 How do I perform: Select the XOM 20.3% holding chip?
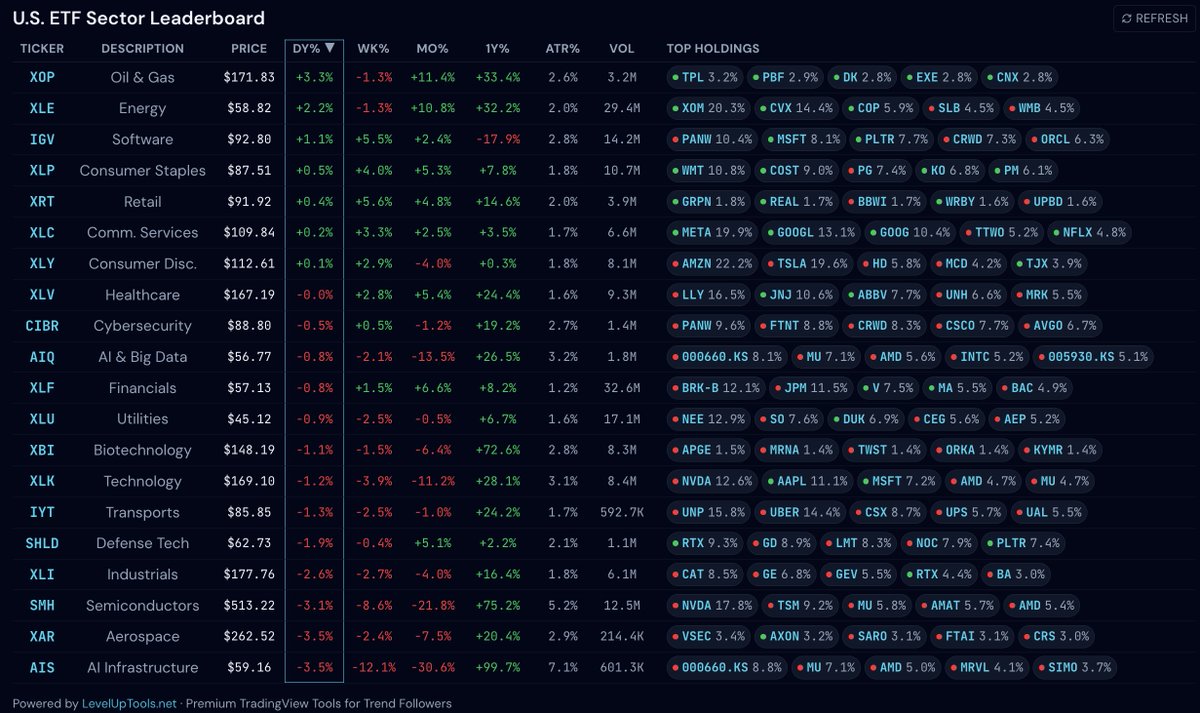(x=710, y=108)
